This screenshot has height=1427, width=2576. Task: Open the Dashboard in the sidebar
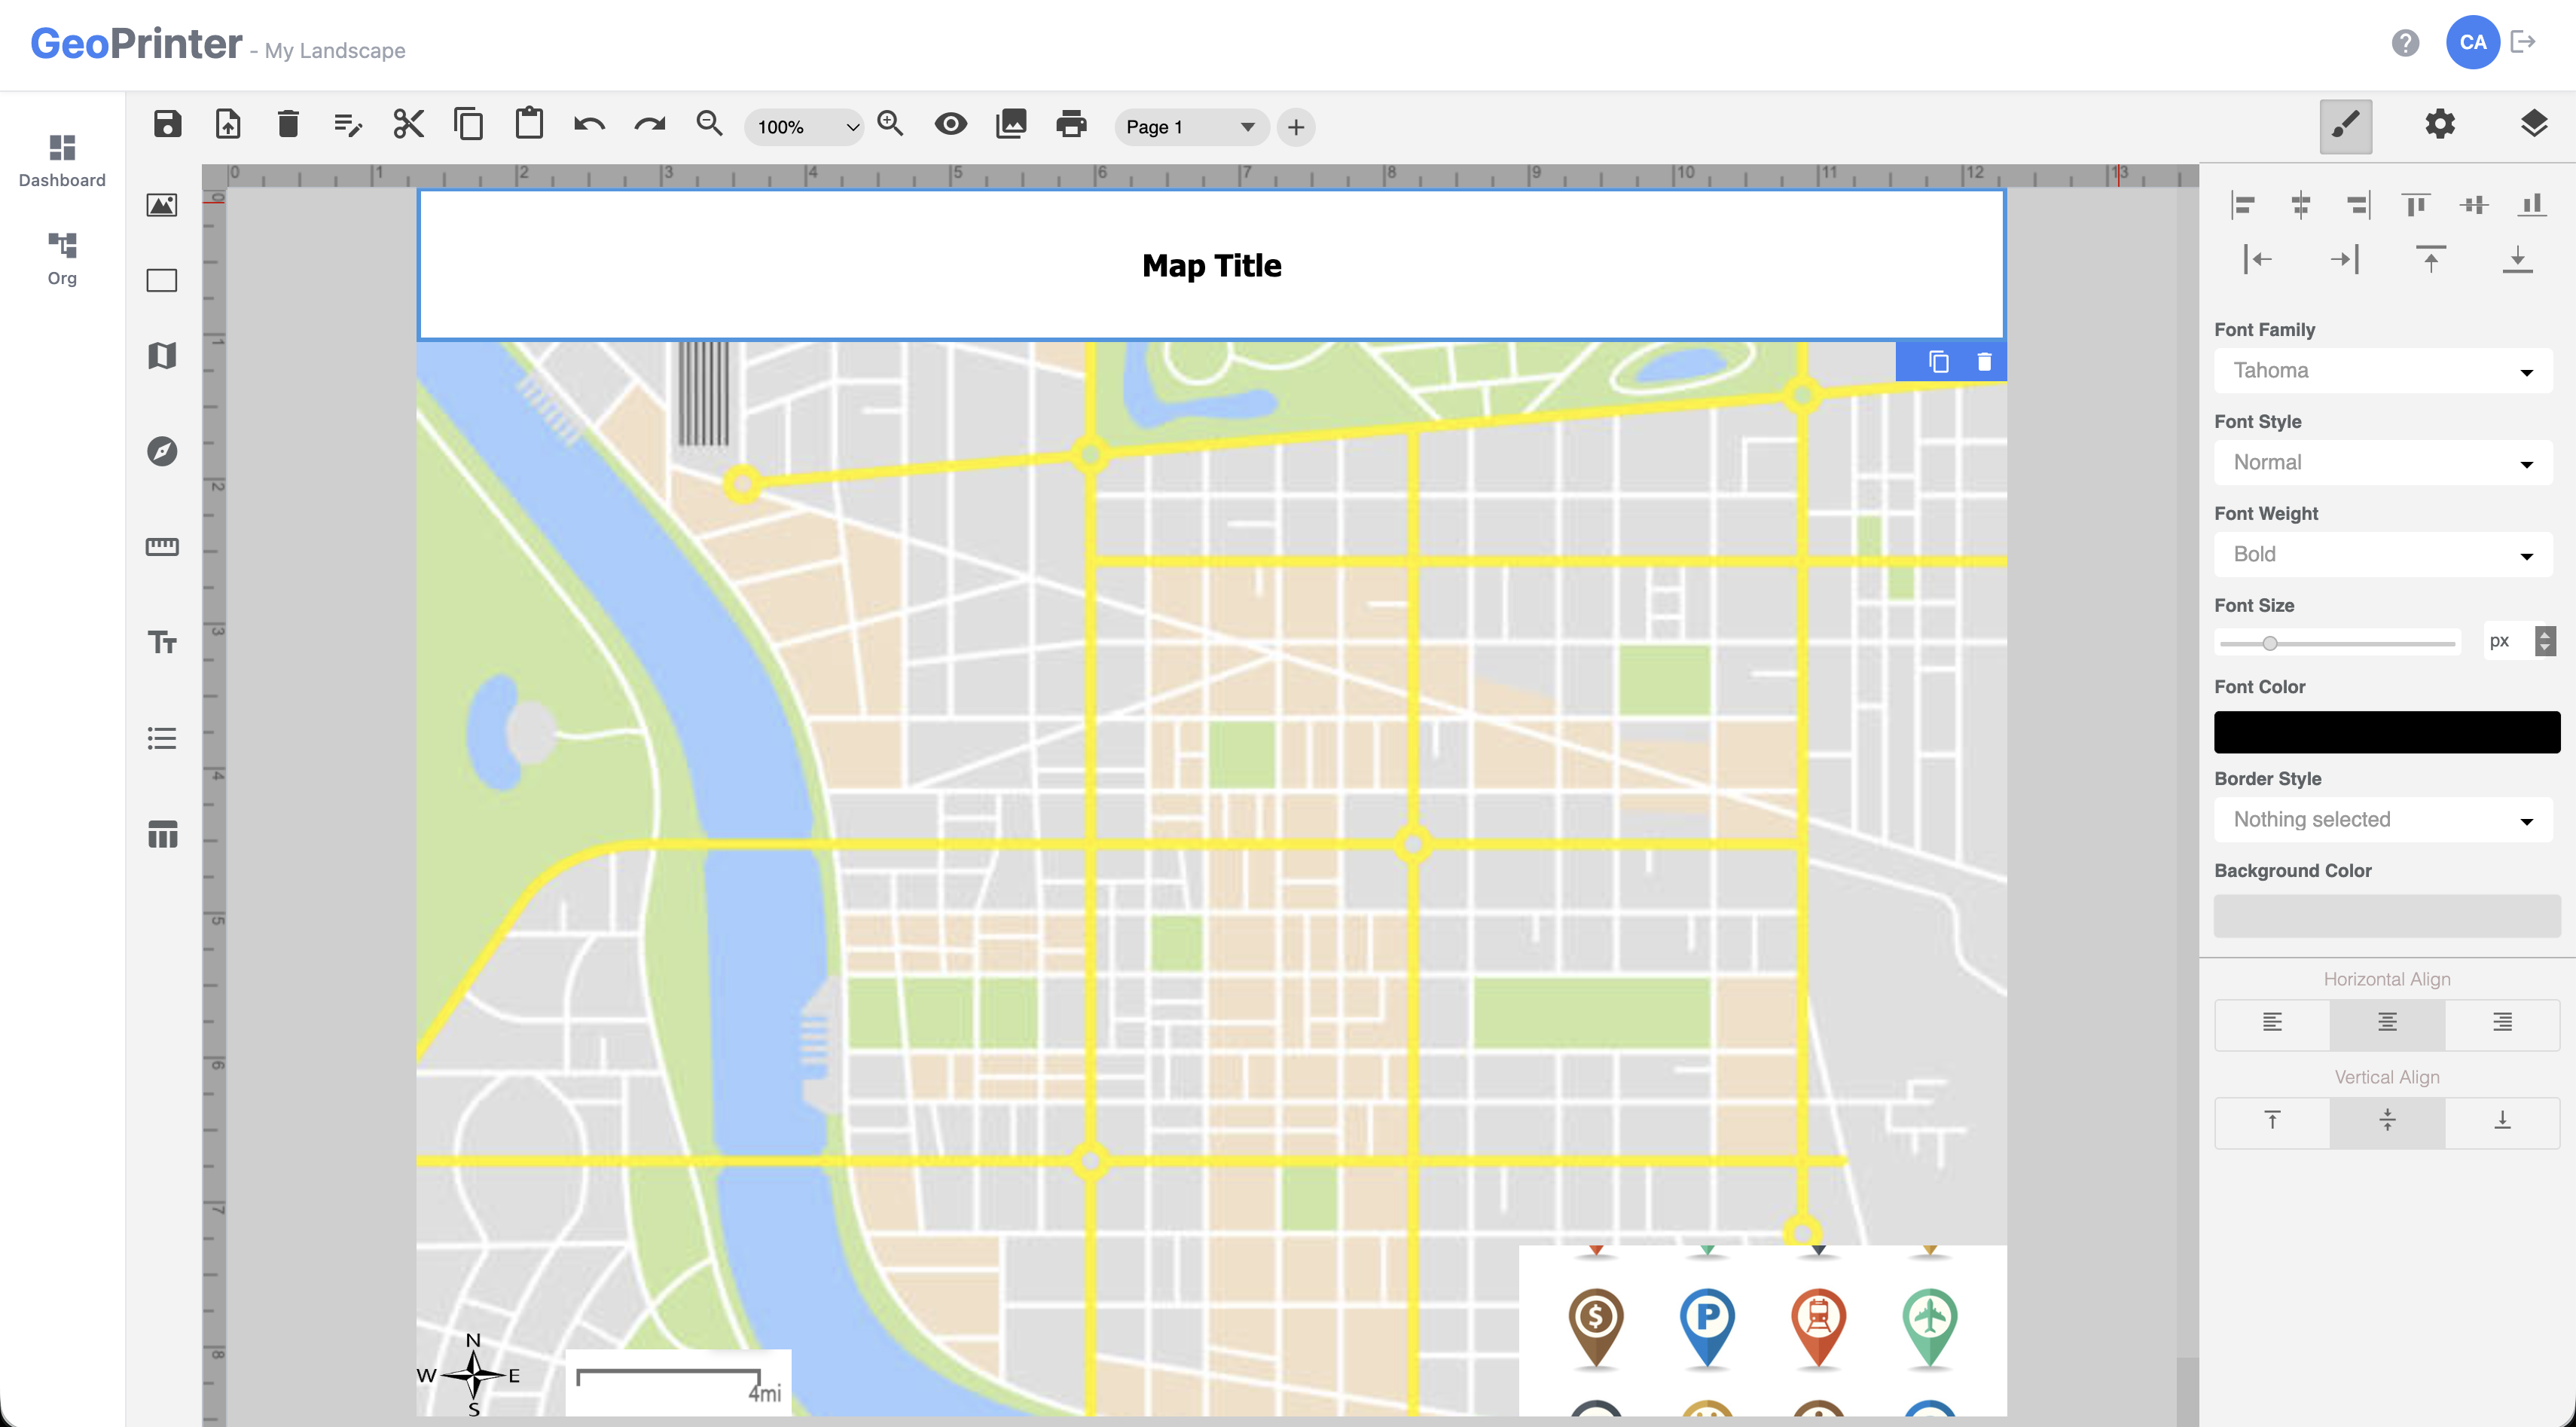coord(62,161)
